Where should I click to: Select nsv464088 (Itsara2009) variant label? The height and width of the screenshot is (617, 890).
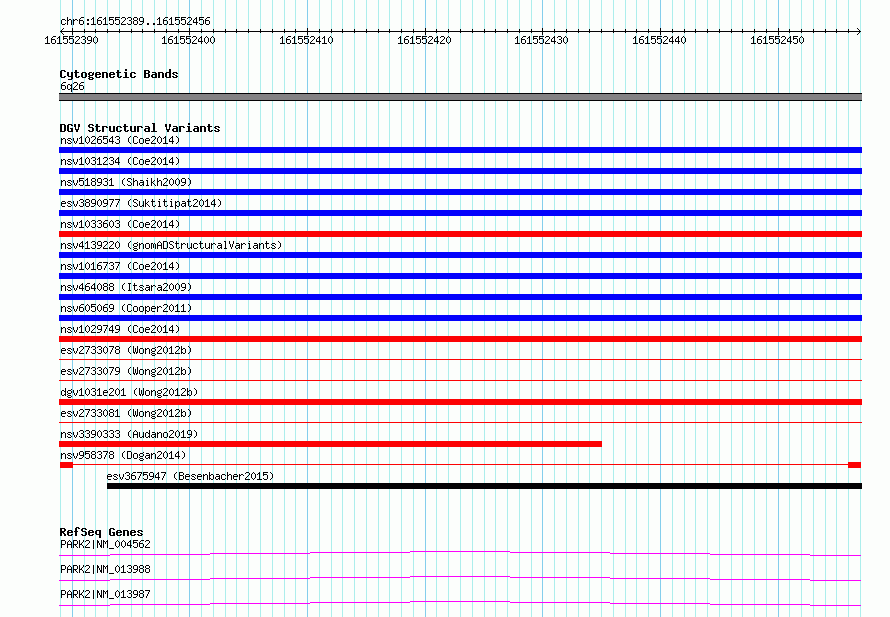[126, 287]
